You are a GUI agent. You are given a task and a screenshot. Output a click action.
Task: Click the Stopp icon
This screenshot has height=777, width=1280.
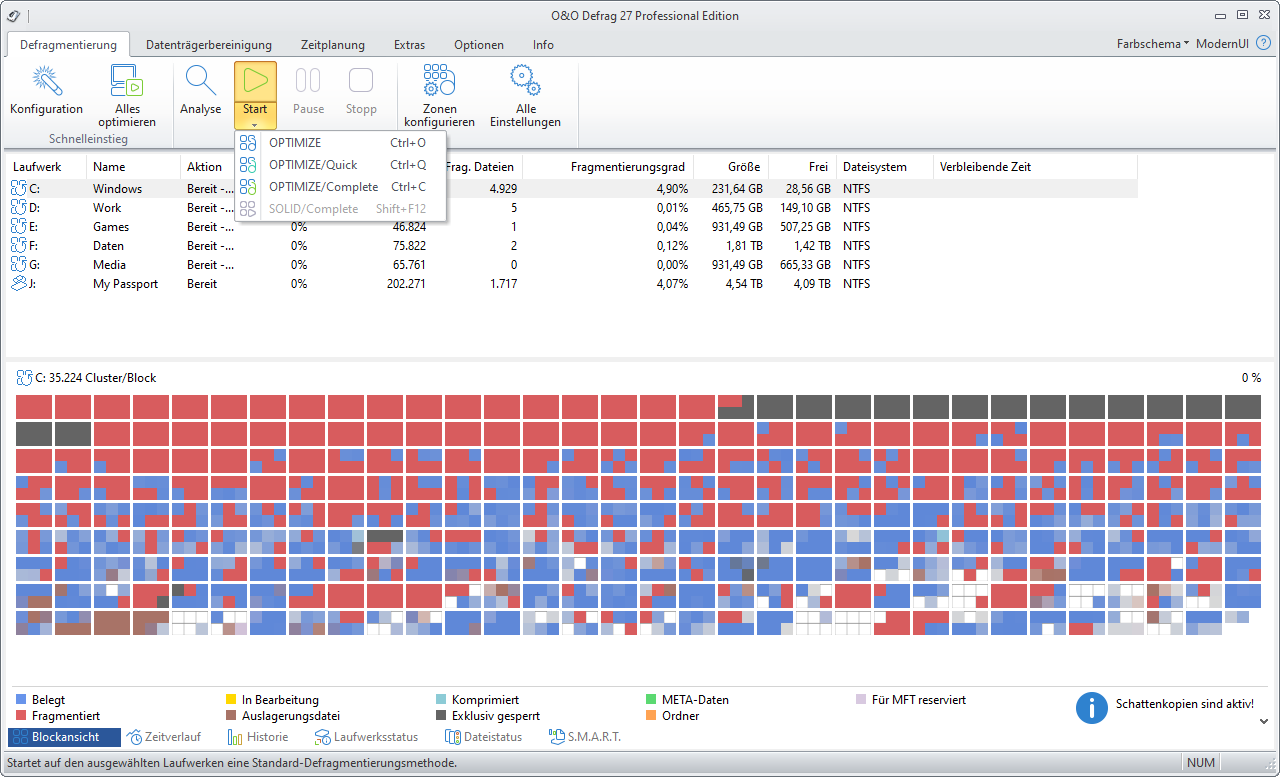361,81
